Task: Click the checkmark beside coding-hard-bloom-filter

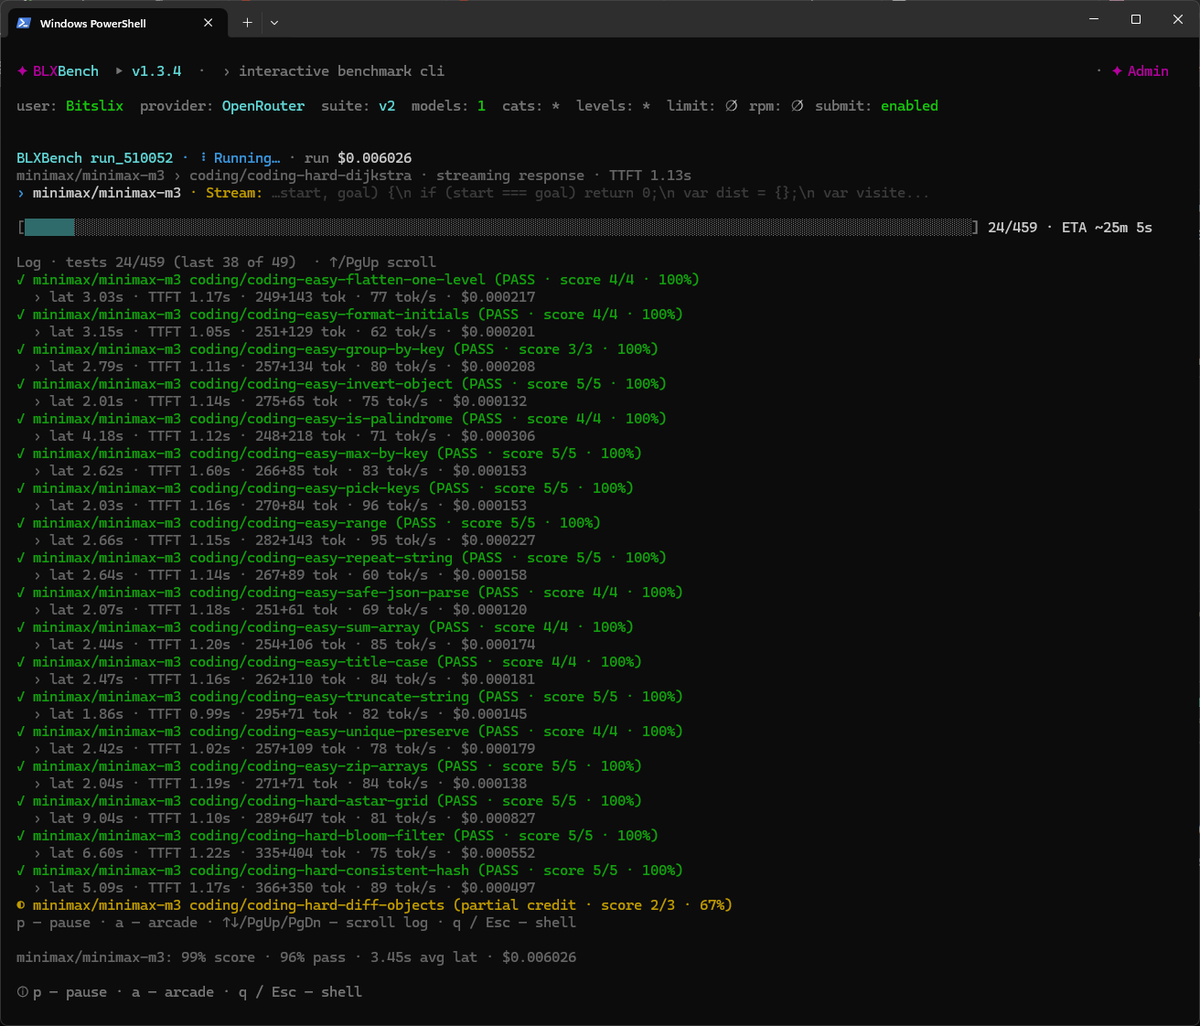Action: tap(21, 836)
